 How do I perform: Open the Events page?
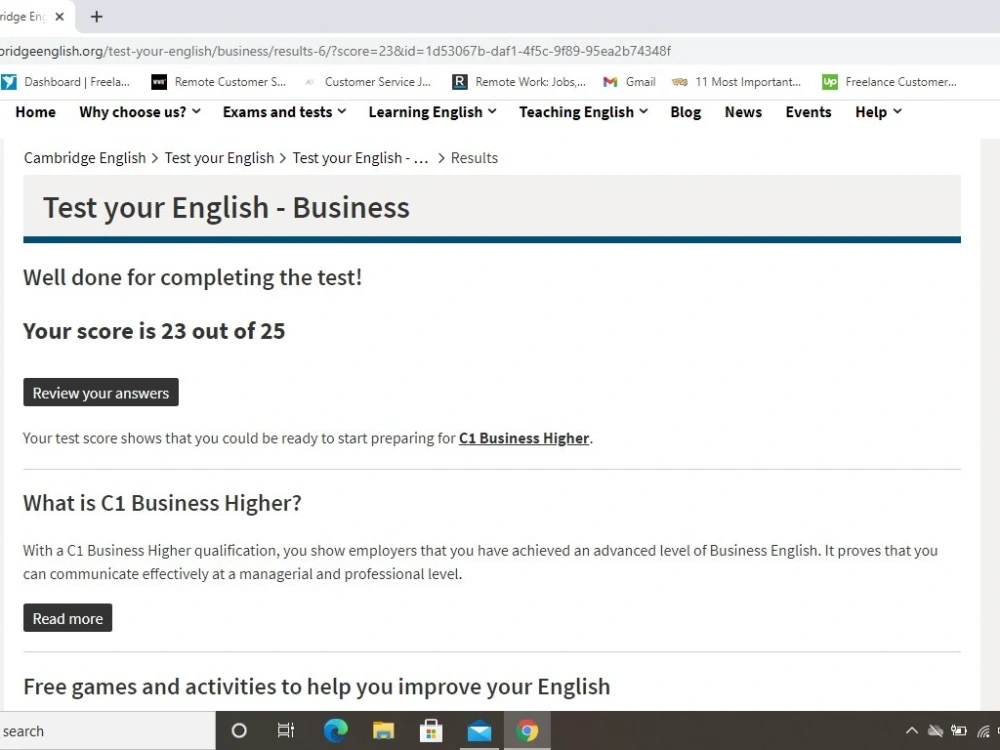click(x=808, y=112)
